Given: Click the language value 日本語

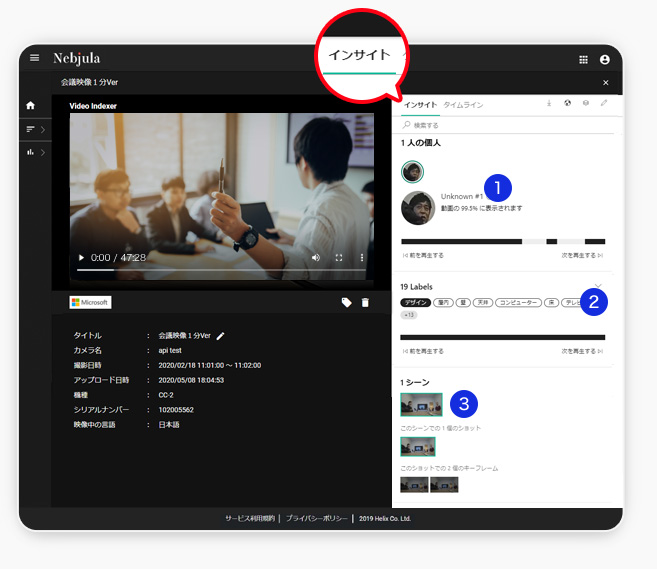Looking at the screenshot, I should point(169,425).
